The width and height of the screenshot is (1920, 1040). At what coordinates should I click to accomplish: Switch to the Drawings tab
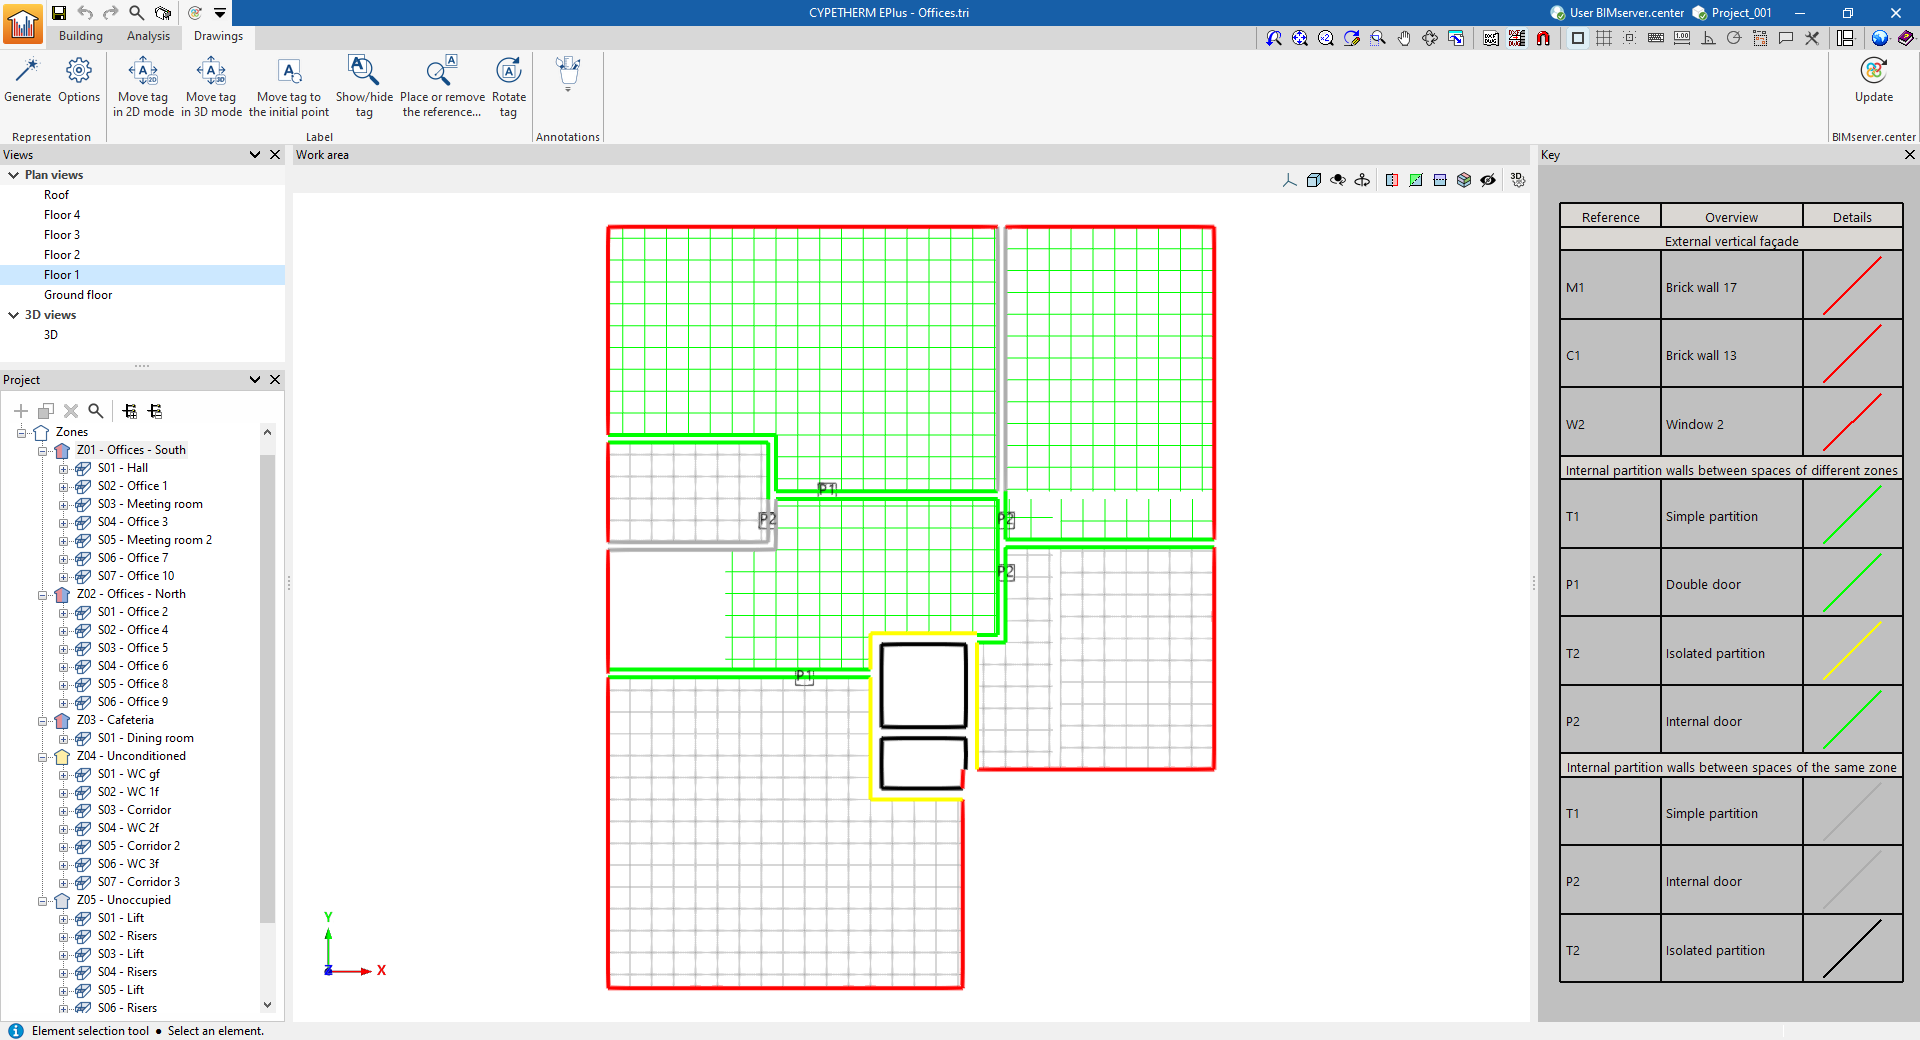(218, 36)
